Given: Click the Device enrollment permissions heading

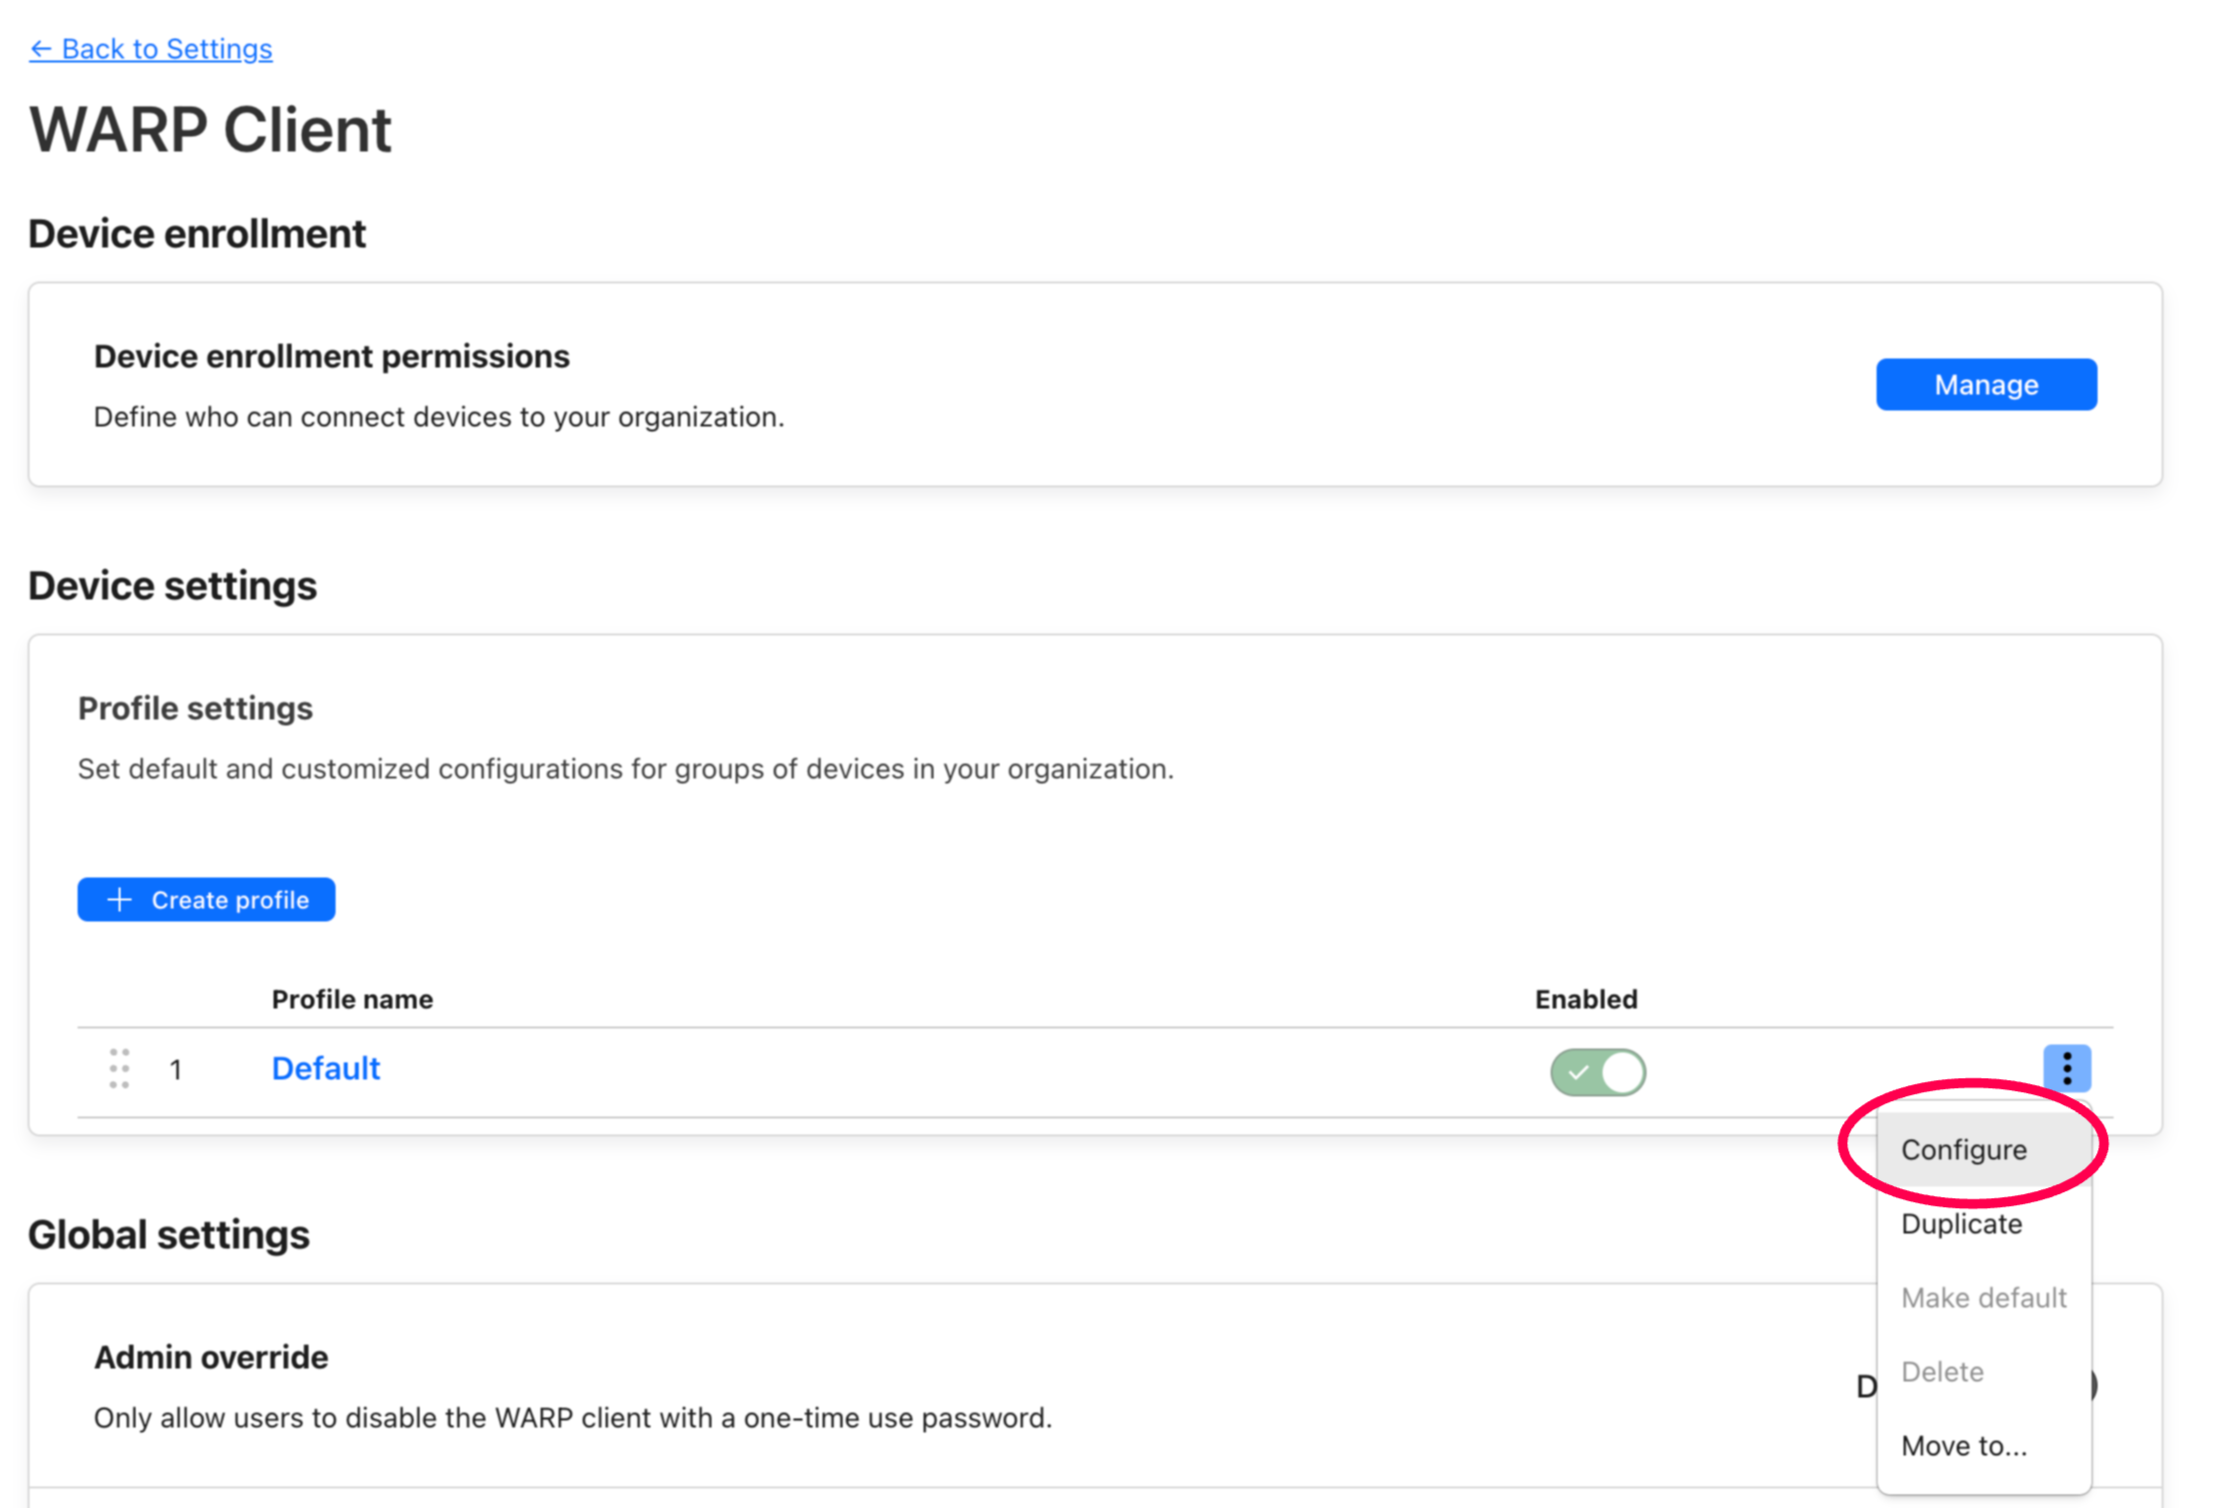Looking at the screenshot, I should 332,357.
